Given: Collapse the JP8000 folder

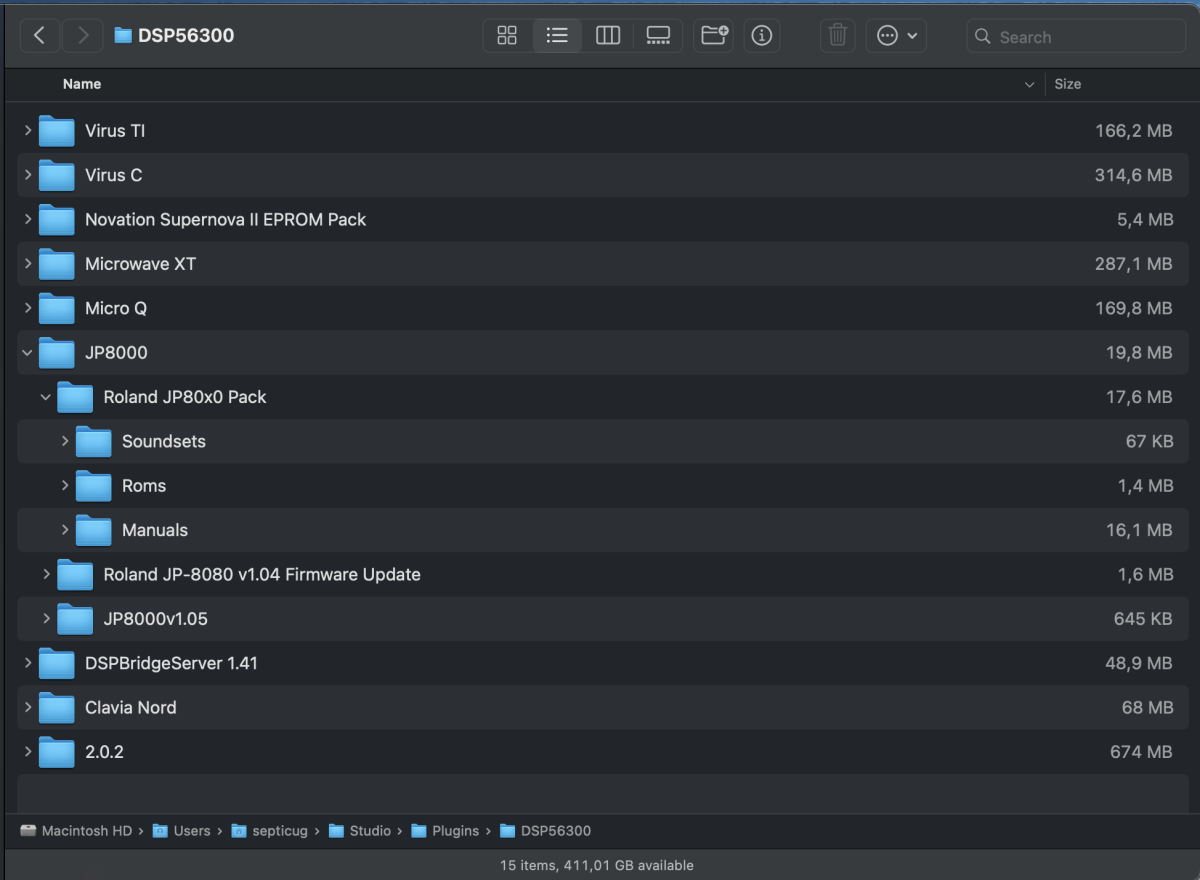Looking at the screenshot, I should click(28, 352).
